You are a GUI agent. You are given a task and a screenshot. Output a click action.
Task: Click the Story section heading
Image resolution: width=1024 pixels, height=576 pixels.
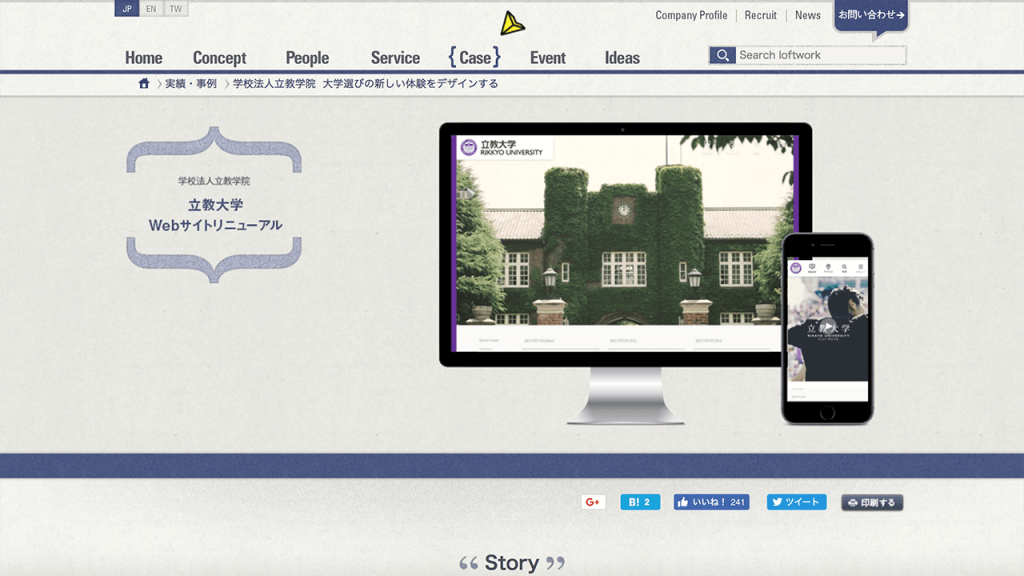[511, 562]
